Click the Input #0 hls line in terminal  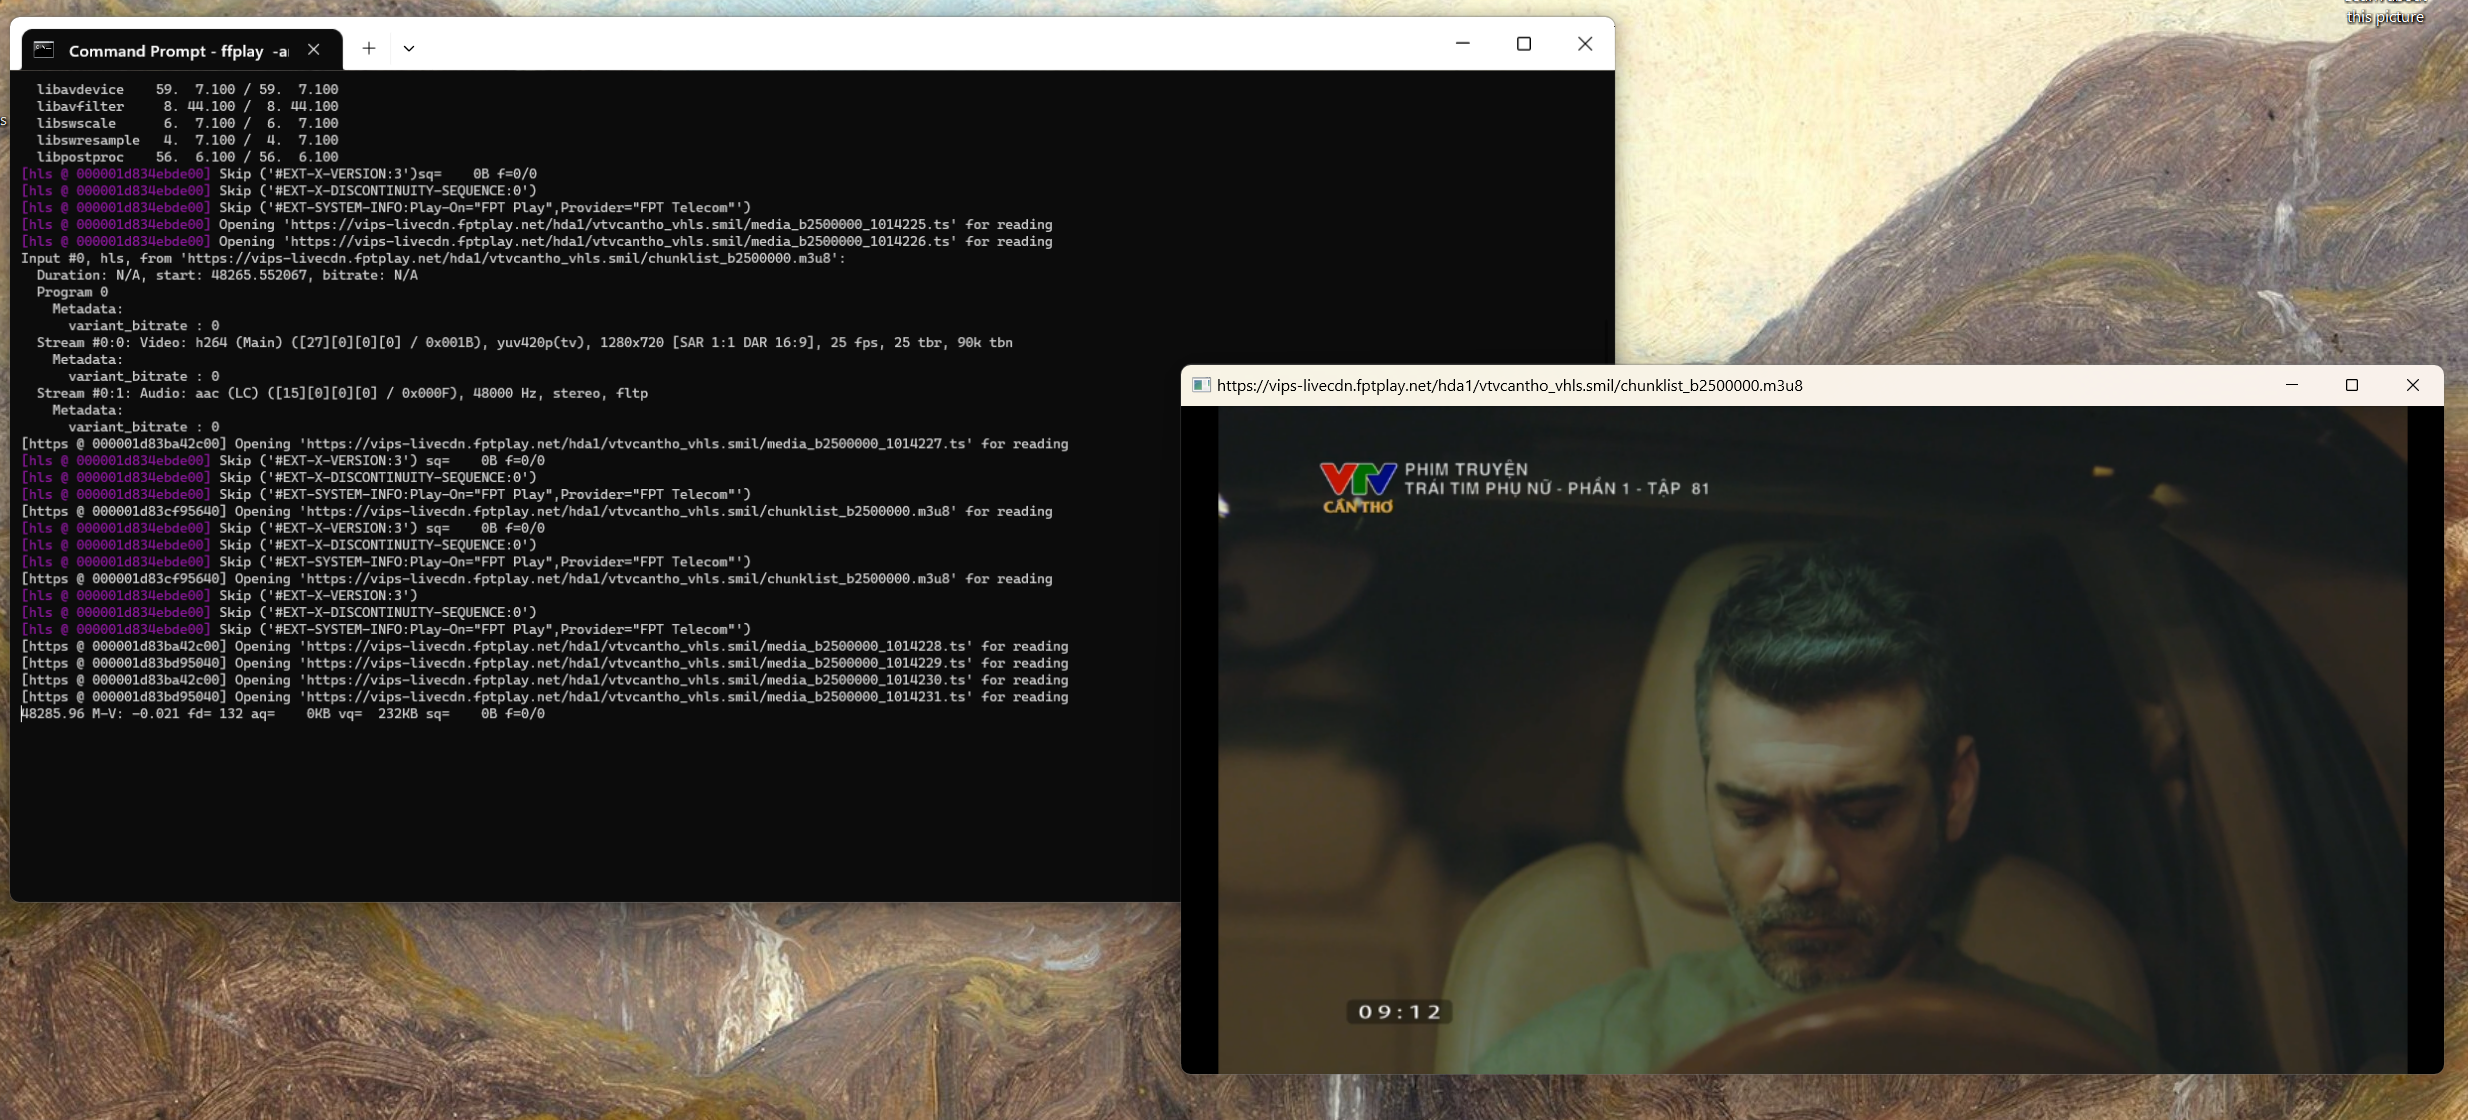point(432,258)
